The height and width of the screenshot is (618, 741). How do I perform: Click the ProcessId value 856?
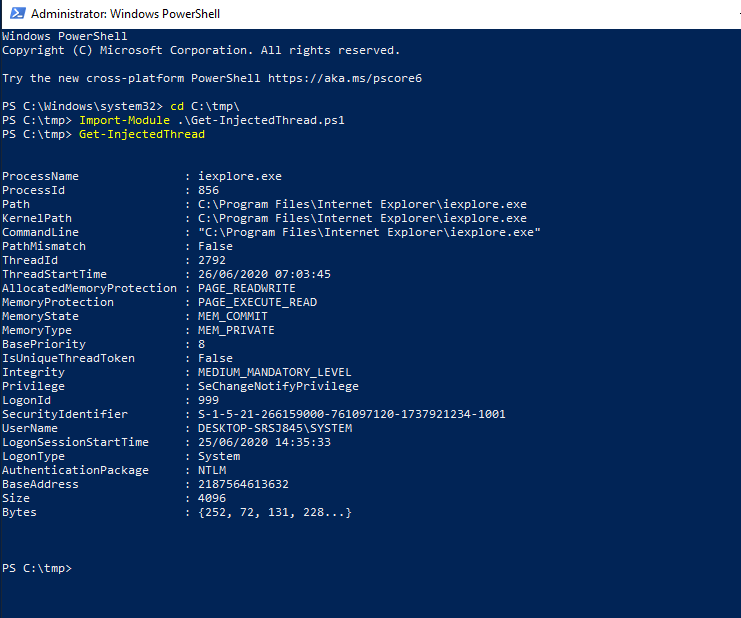(x=208, y=190)
